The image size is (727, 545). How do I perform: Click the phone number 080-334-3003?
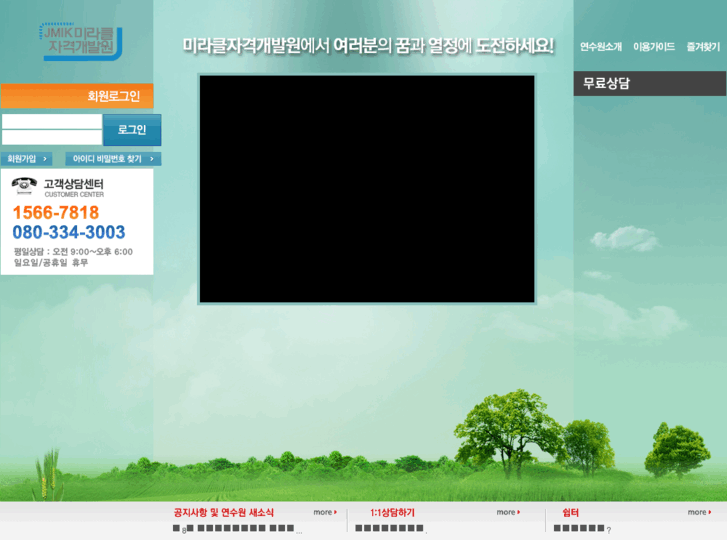tap(69, 232)
